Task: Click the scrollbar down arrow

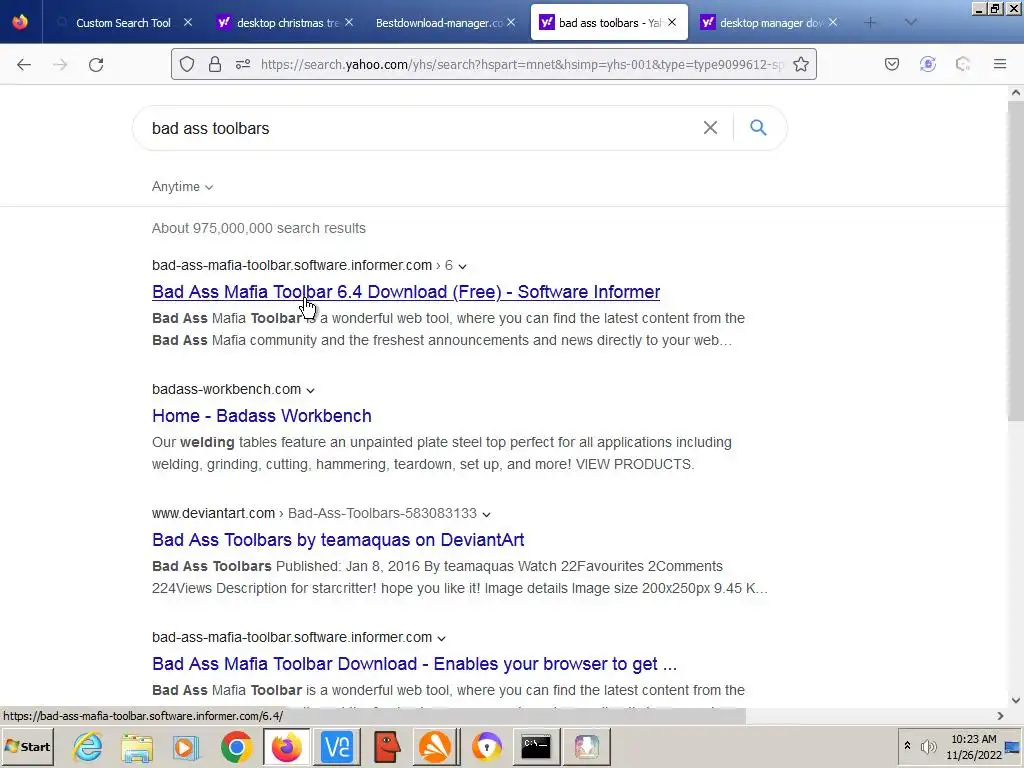Action: (1016, 700)
